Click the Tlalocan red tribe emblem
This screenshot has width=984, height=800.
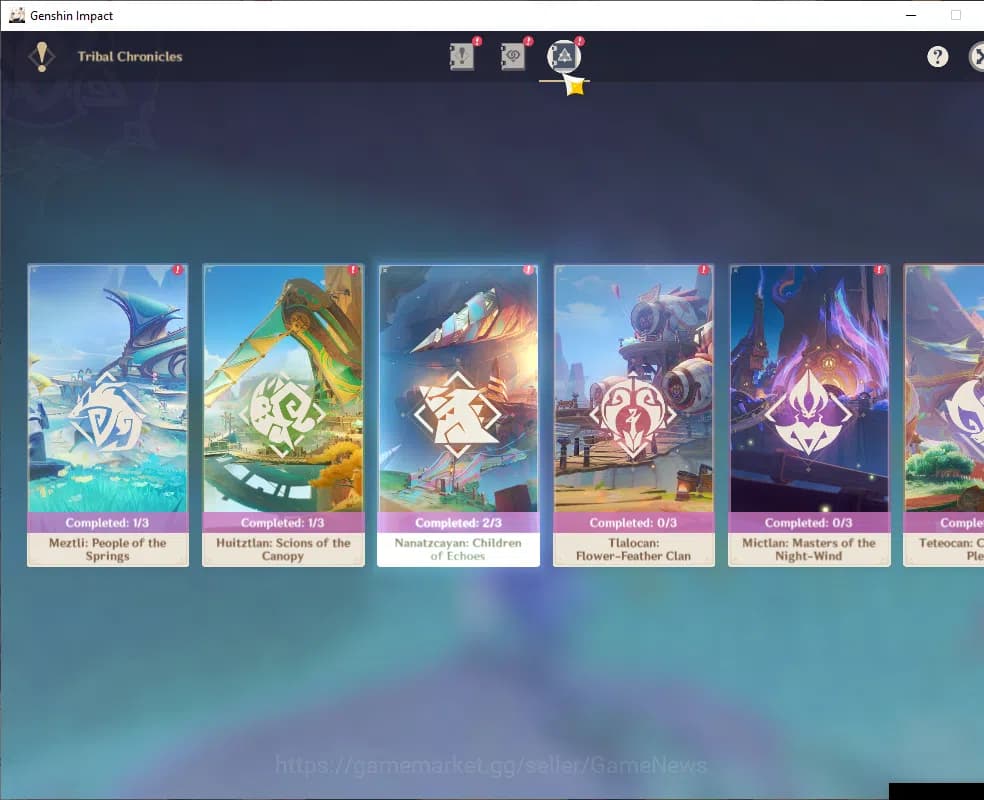click(x=633, y=414)
